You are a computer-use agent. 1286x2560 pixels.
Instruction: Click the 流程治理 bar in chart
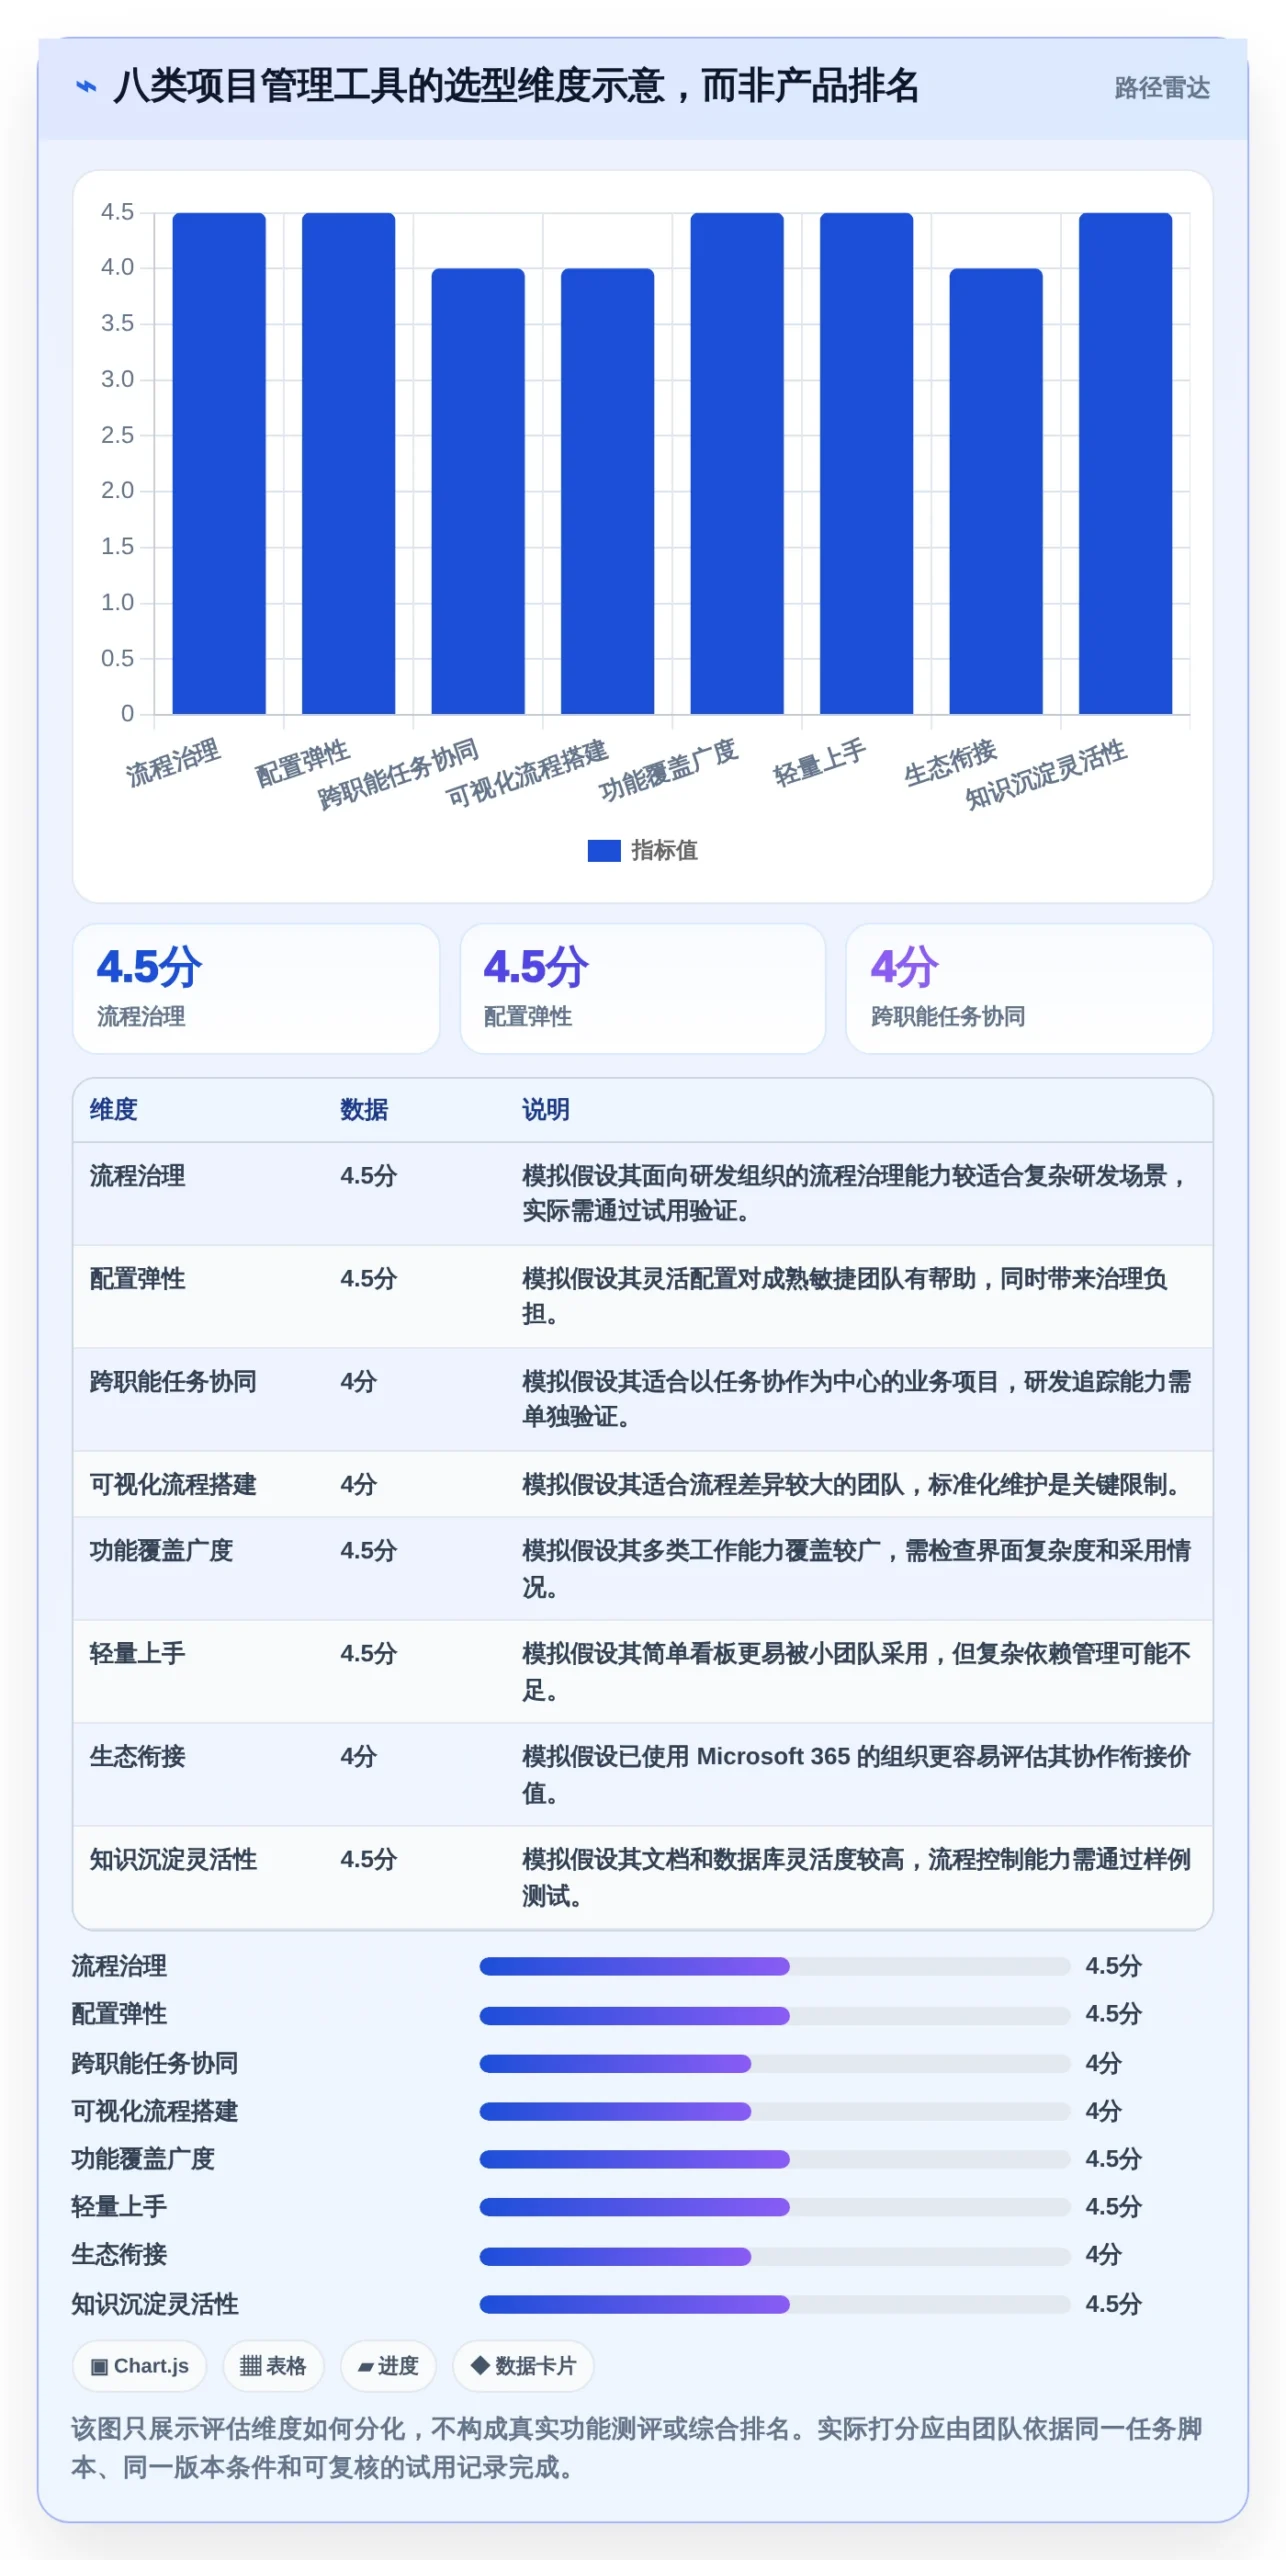[x=219, y=463]
